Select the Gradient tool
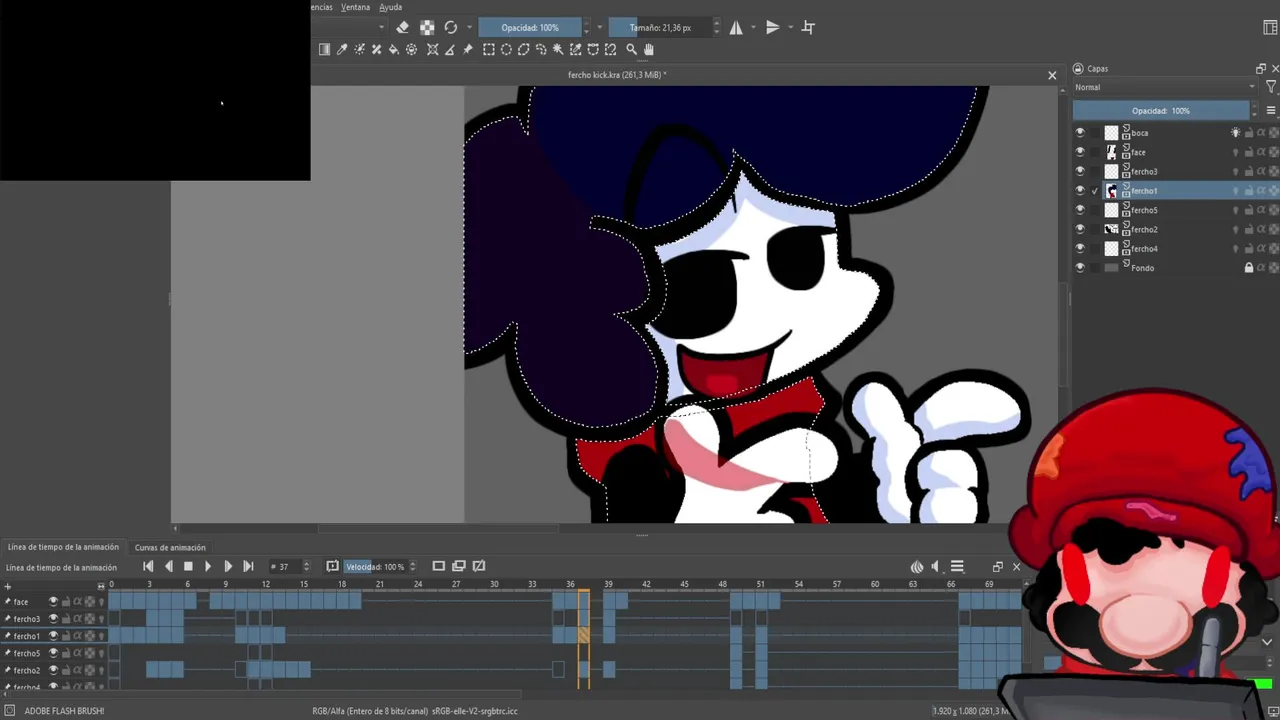 [324, 49]
